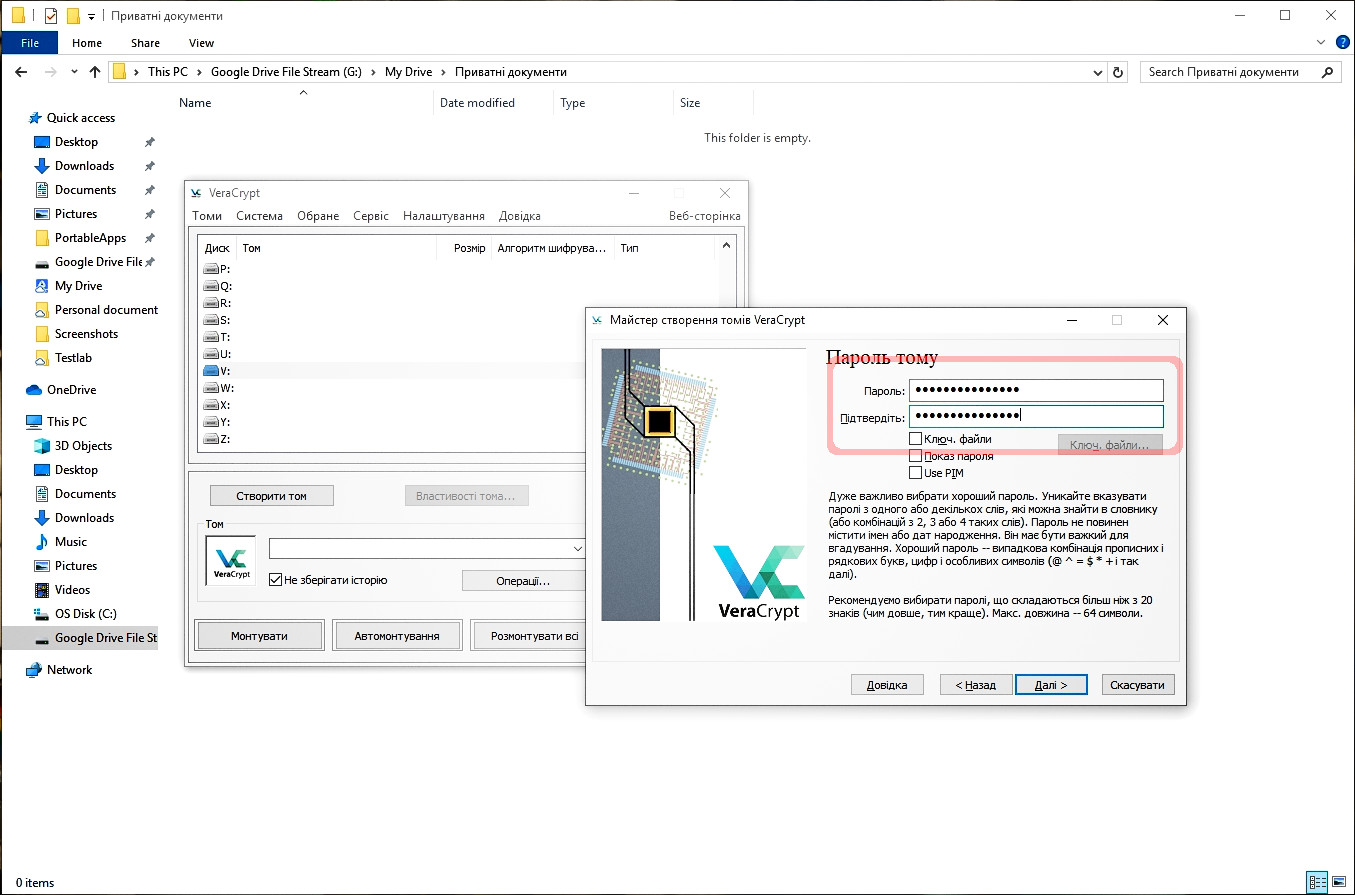
Task: Click the Далі > button
Action: [x=1051, y=685]
